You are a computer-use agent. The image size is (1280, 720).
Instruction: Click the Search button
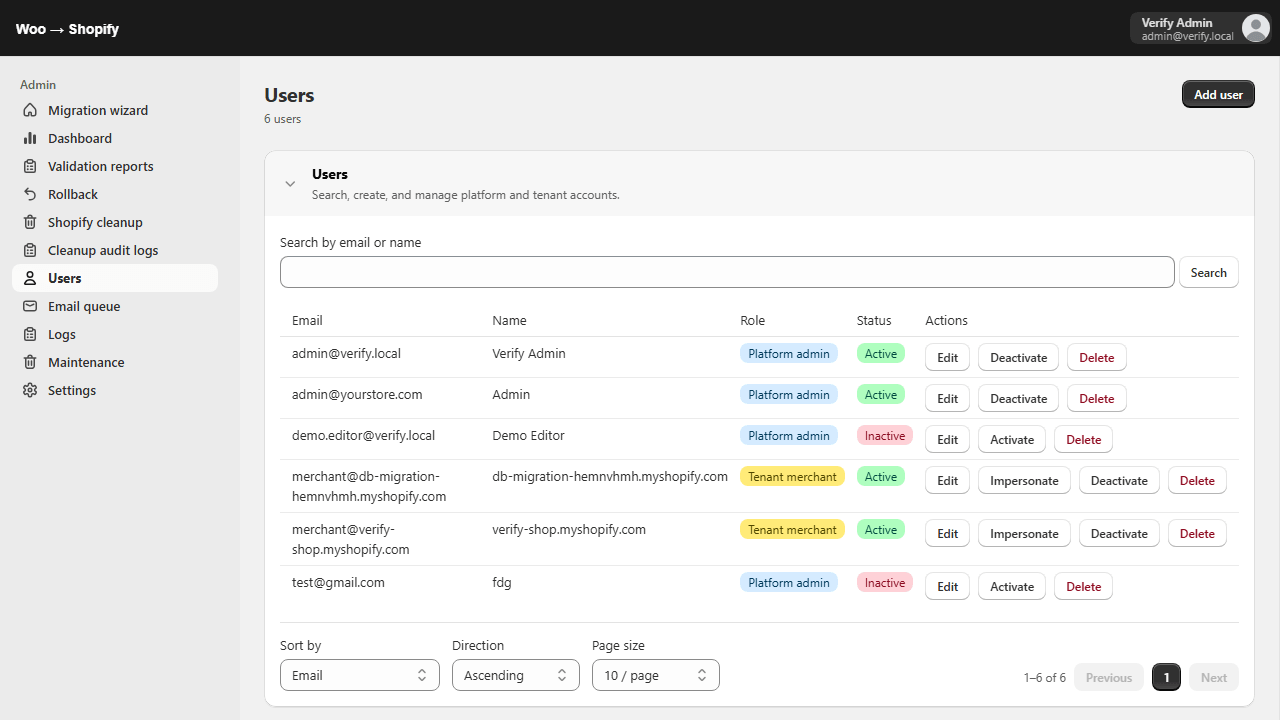click(1208, 272)
